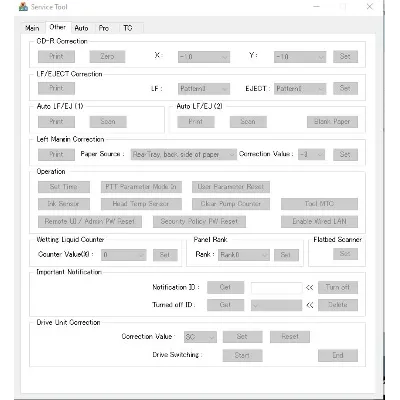
Task: Click the Ink Sensor button
Action: (64, 204)
